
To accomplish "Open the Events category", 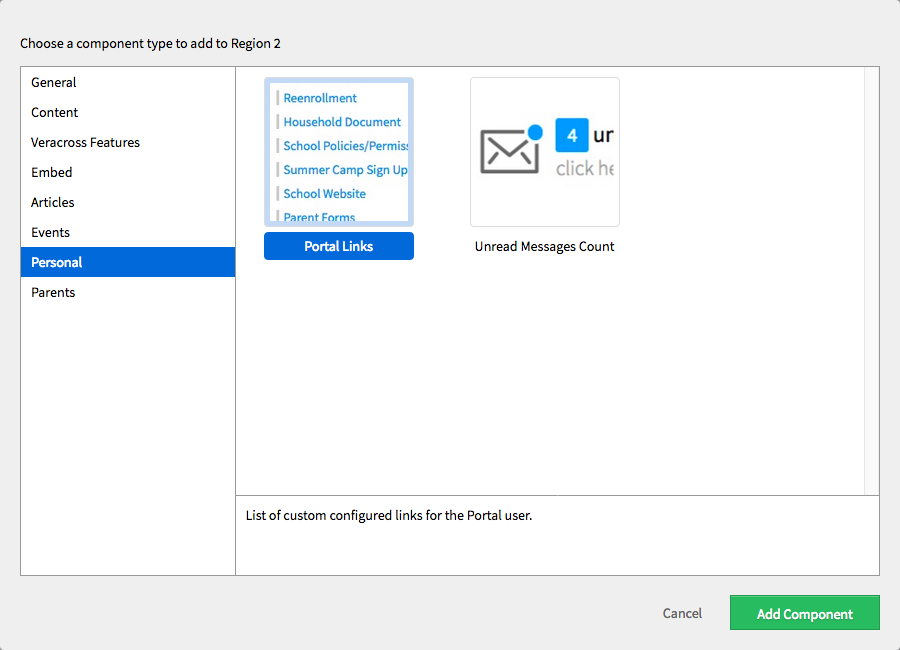I will pyautogui.click(x=51, y=232).
